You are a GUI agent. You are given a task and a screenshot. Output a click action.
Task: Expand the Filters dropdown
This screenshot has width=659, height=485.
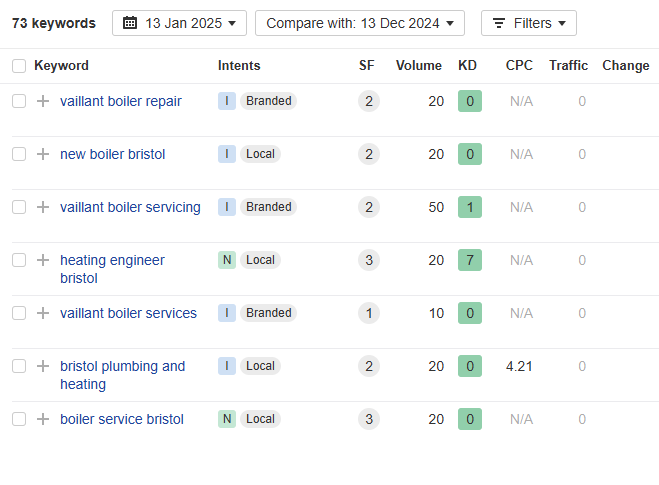528,23
